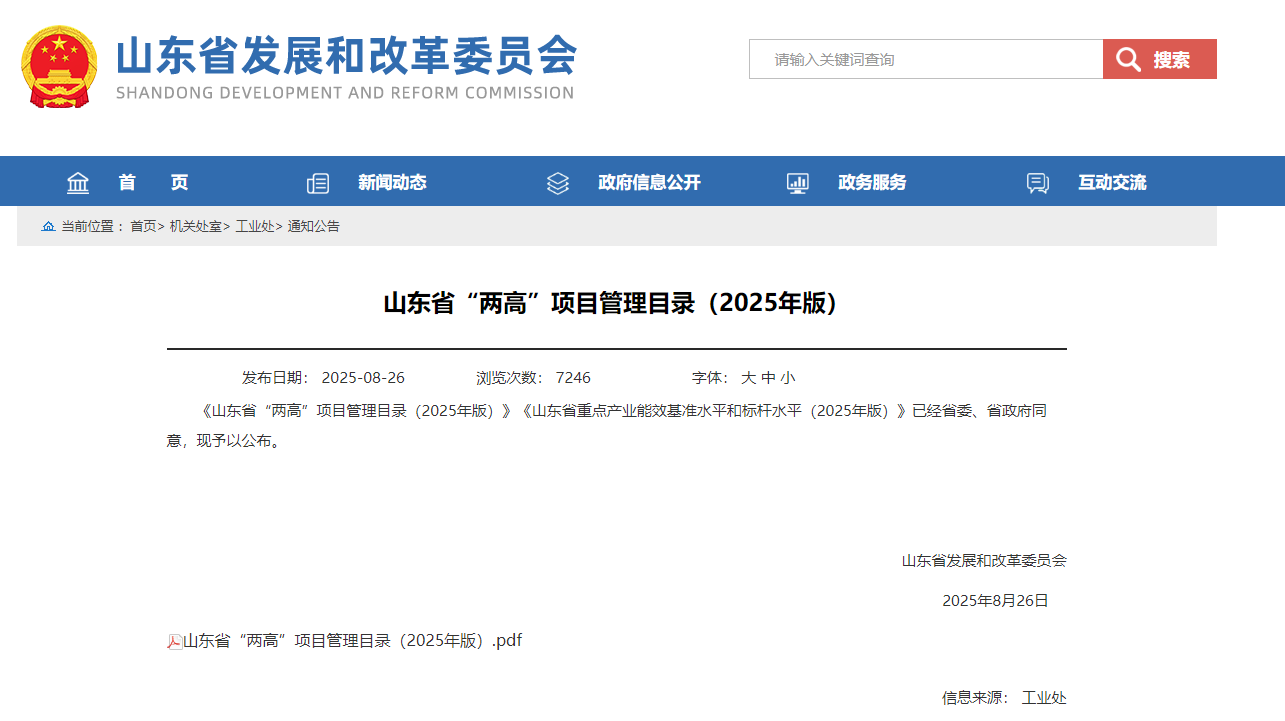Set font size to 小

[x=788, y=378]
